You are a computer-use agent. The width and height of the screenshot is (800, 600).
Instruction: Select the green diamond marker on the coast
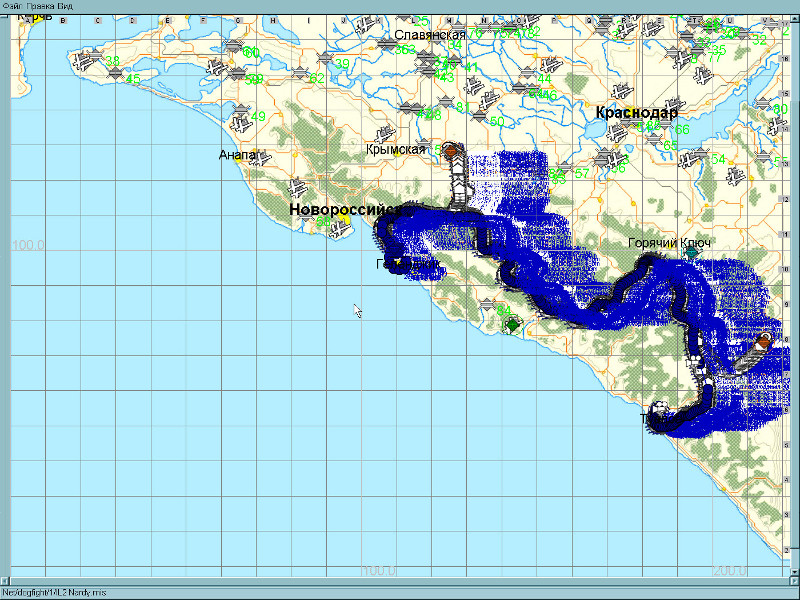[x=512, y=324]
